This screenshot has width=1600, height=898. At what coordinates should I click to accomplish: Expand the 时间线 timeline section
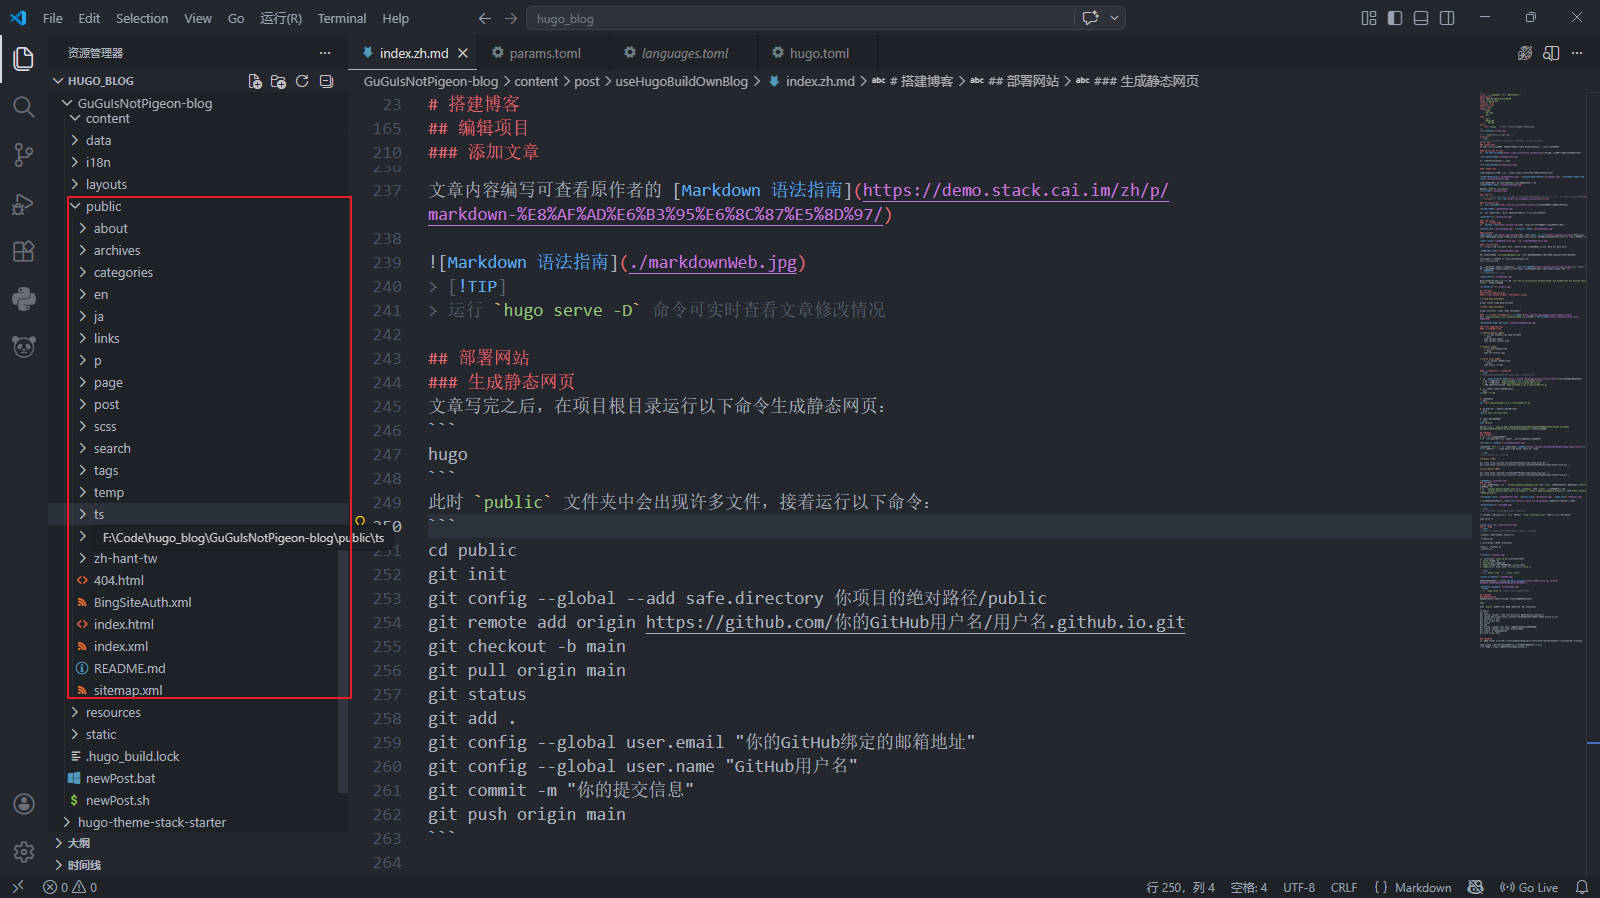[x=200, y=865]
